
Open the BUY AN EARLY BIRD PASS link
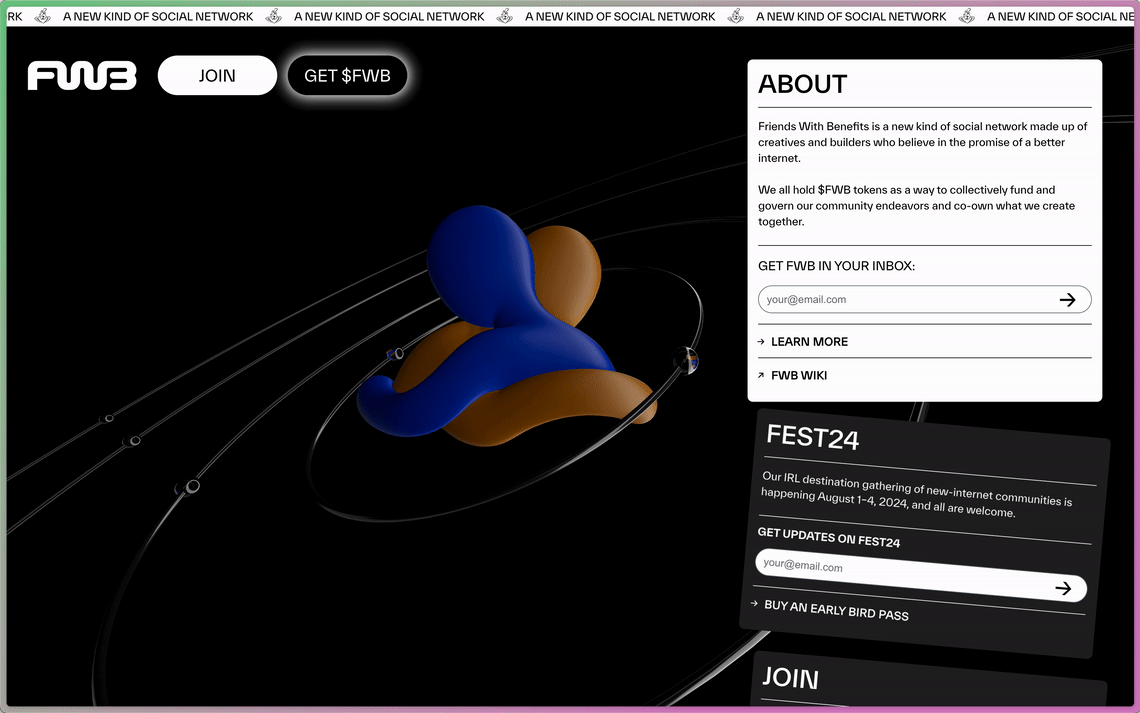click(836, 610)
